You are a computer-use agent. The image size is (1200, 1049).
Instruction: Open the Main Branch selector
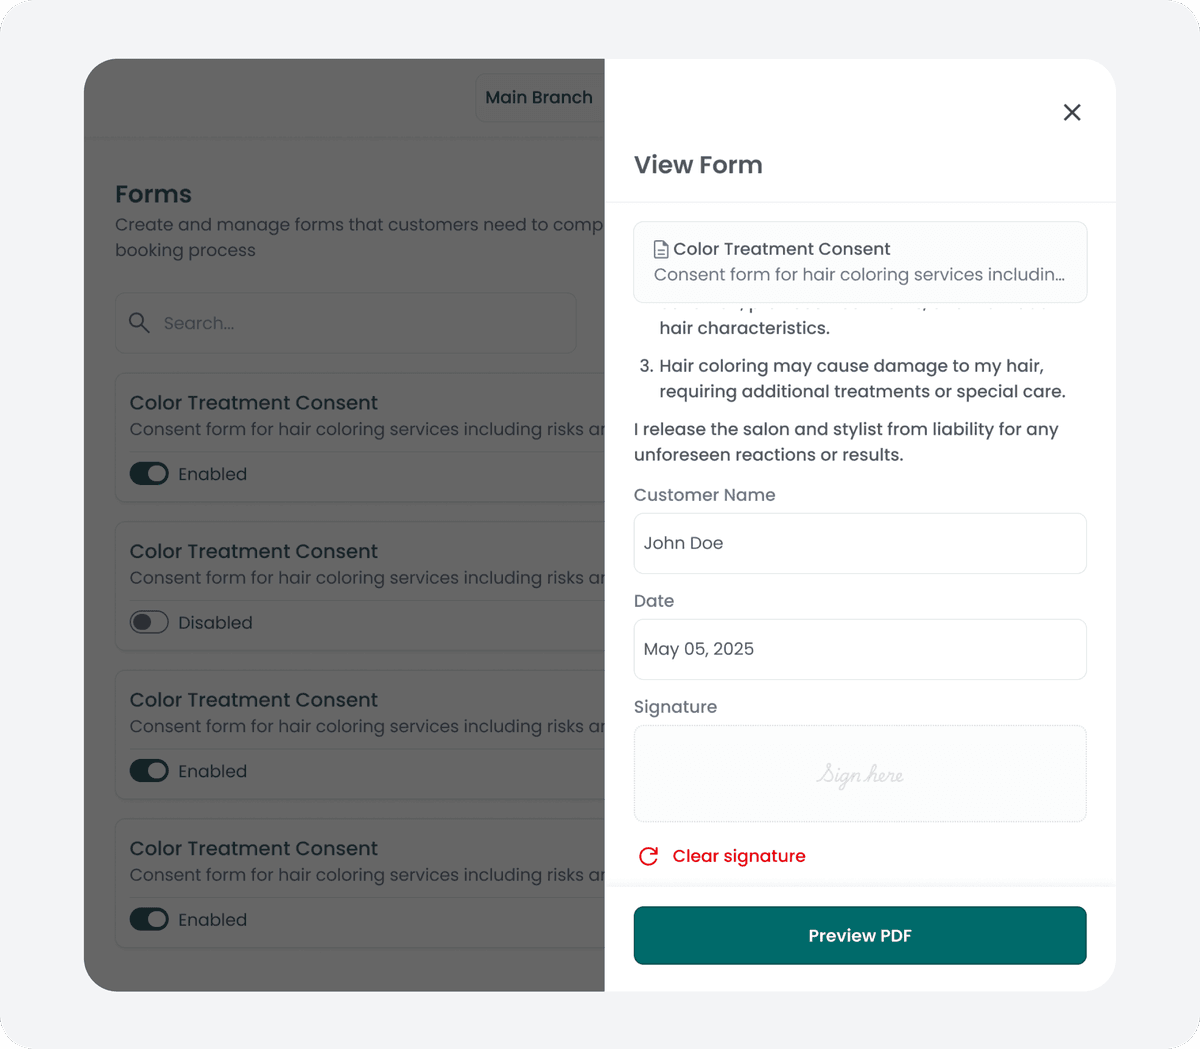[539, 97]
